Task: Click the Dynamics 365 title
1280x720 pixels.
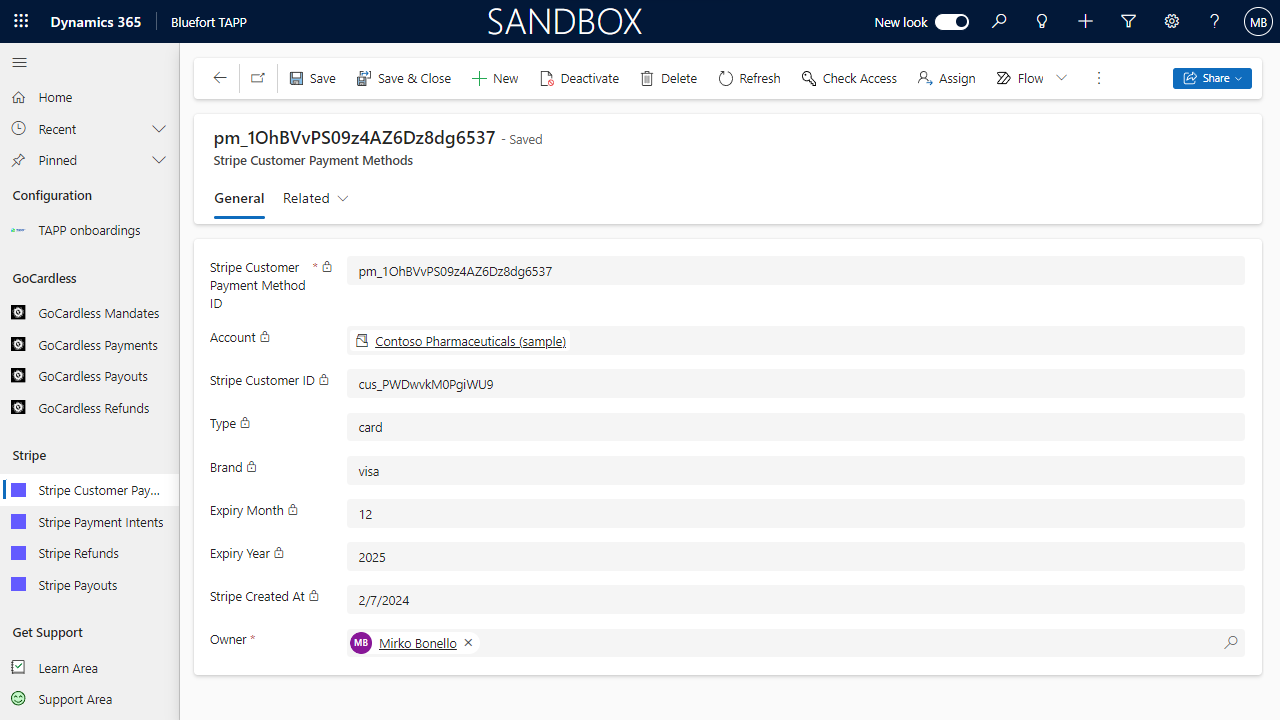Action: (x=95, y=22)
